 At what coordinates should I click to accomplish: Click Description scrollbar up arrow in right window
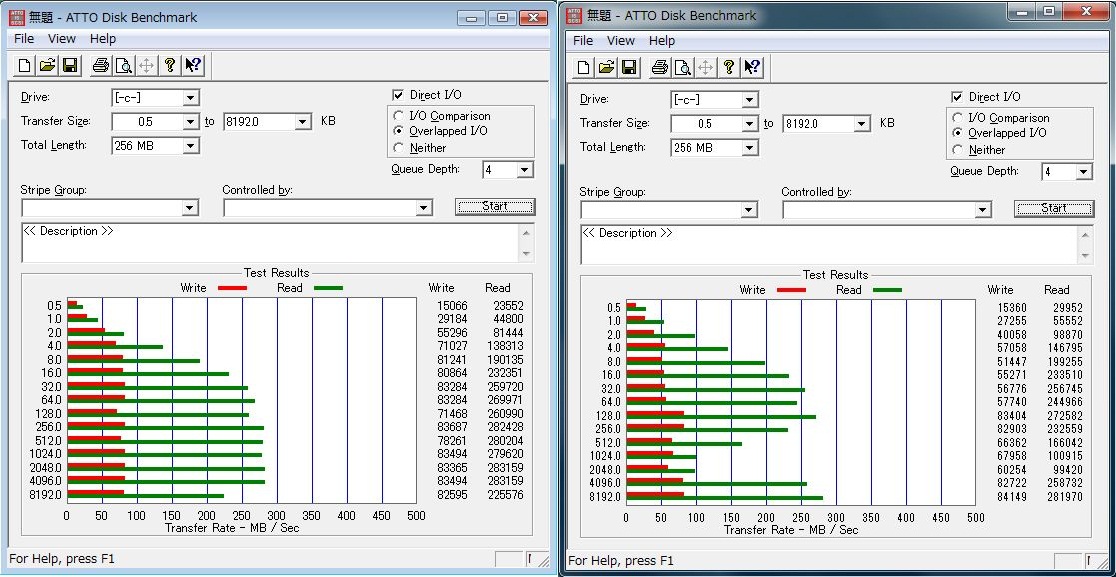(1085, 235)
